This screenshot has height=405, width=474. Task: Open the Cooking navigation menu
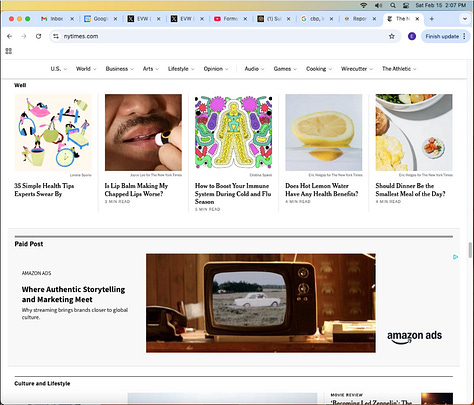[x=319, y=69]
